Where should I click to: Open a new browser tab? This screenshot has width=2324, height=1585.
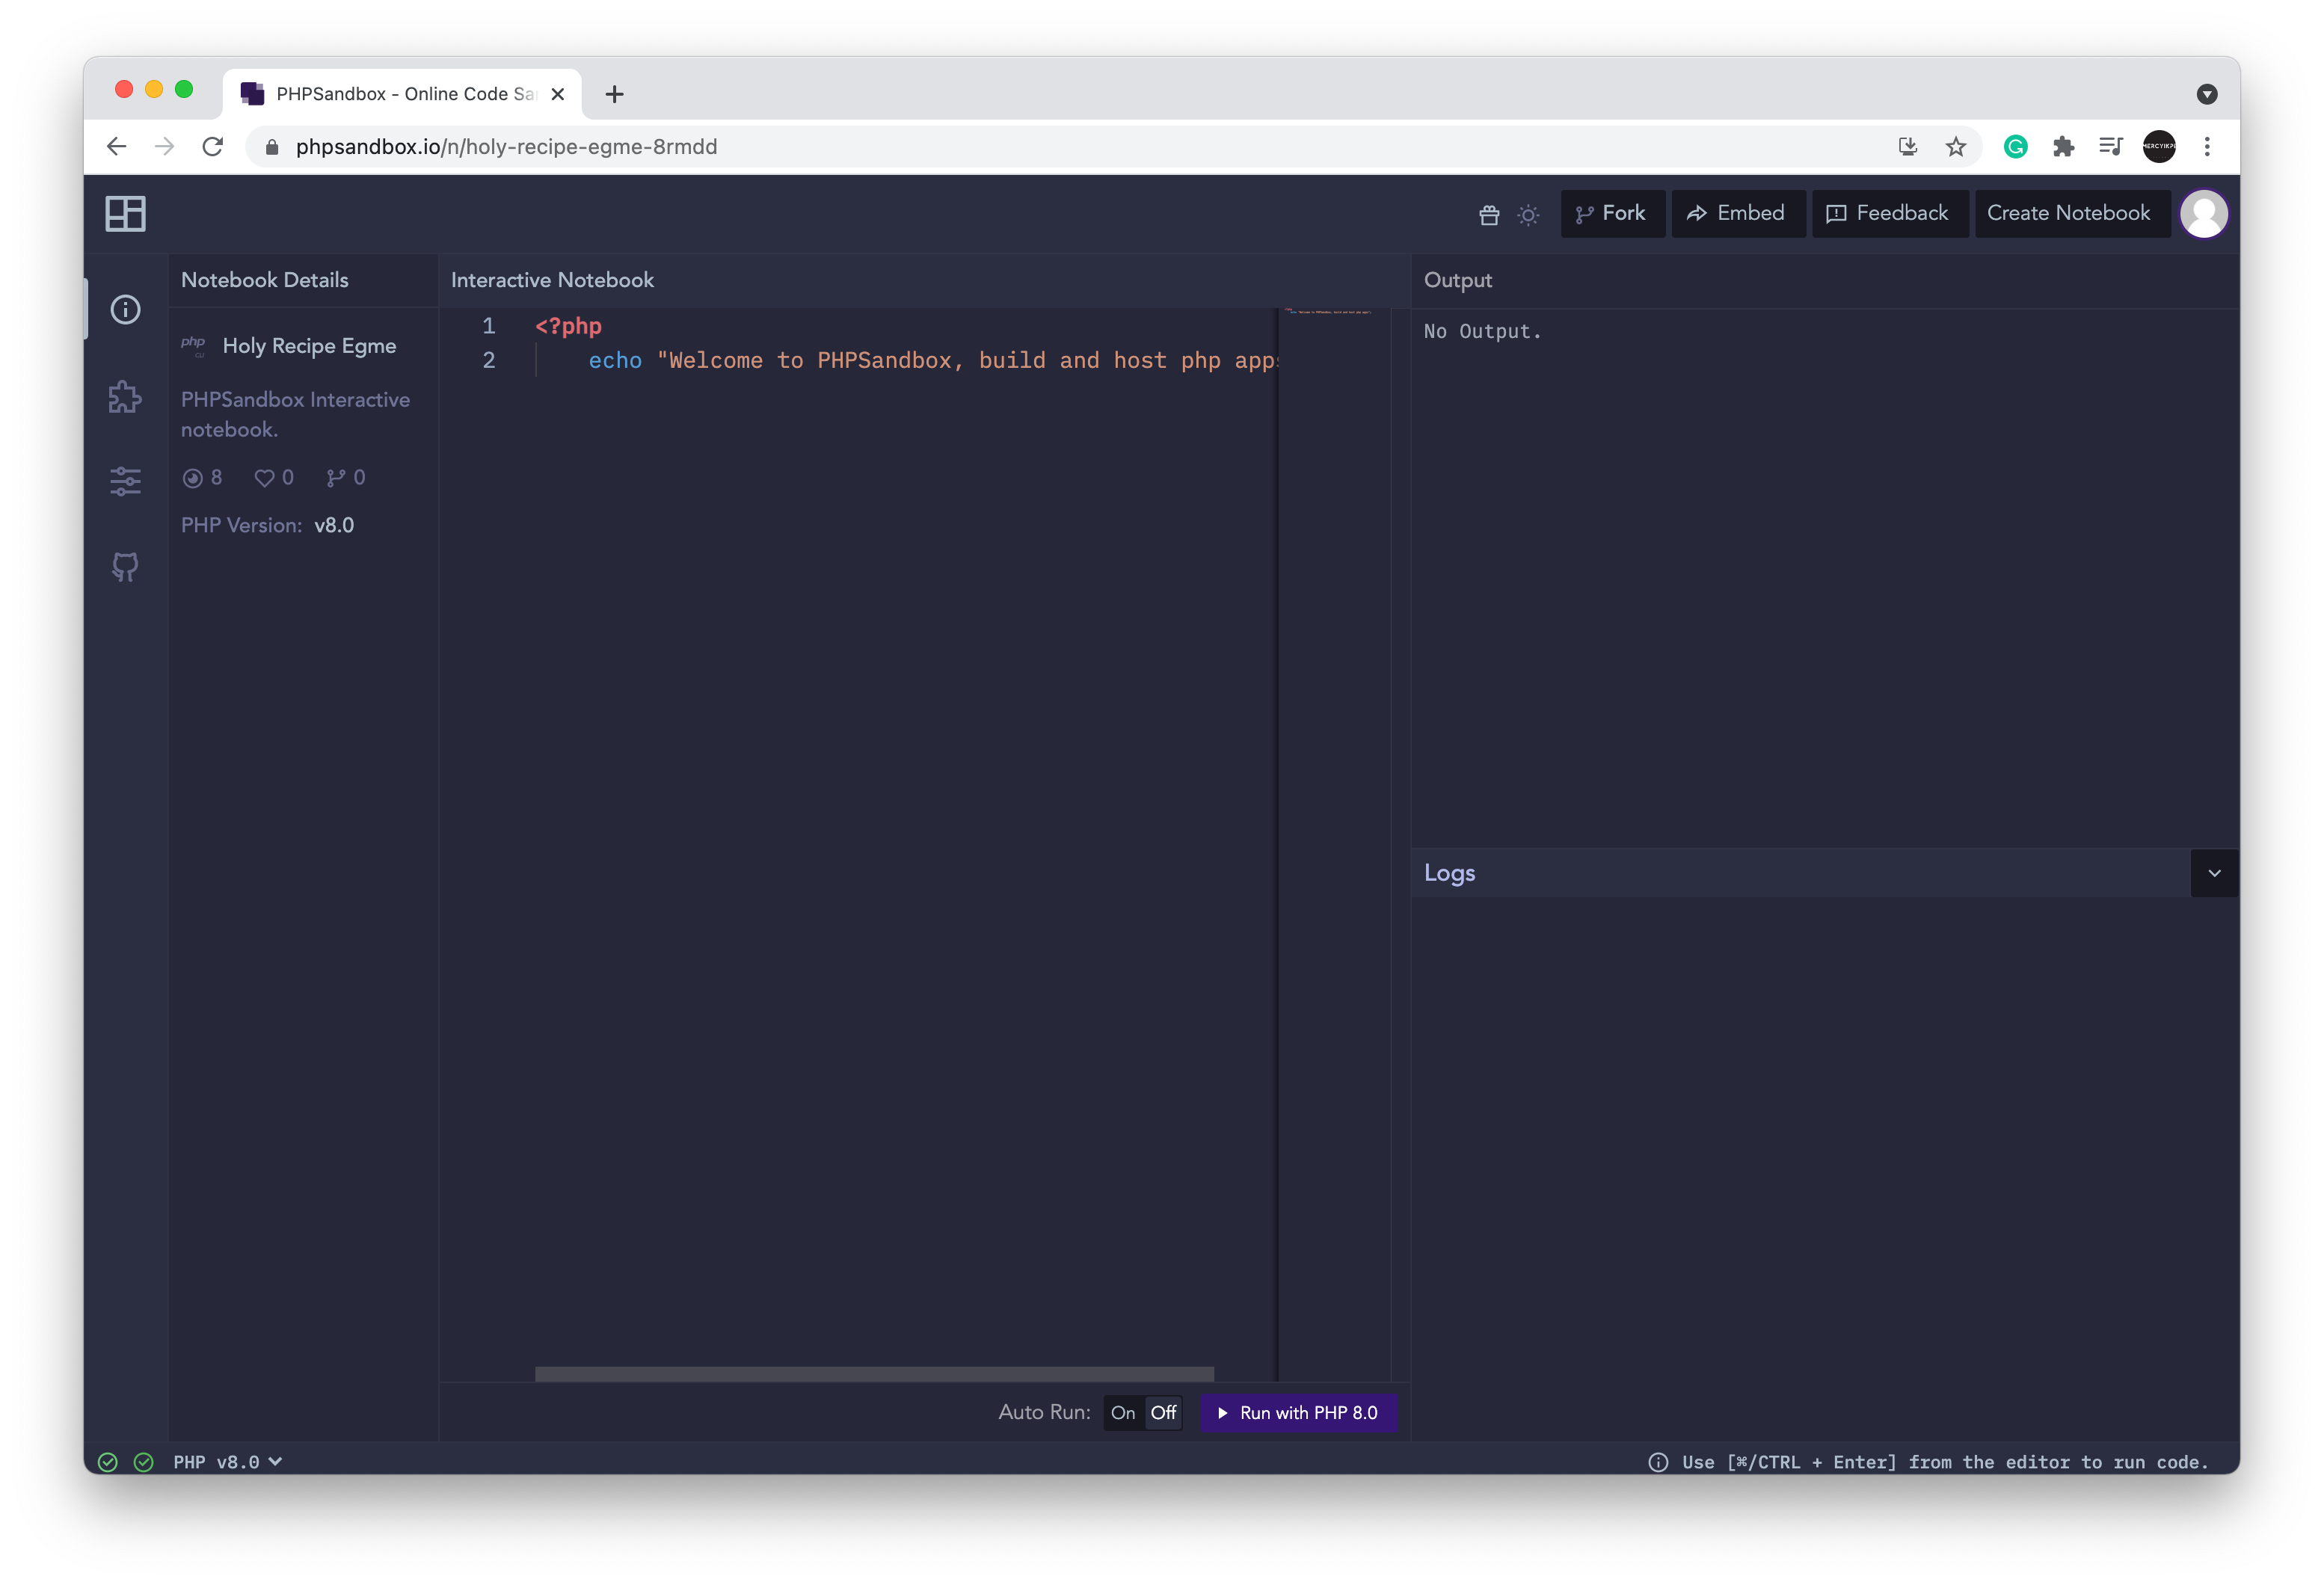point(615,94)
